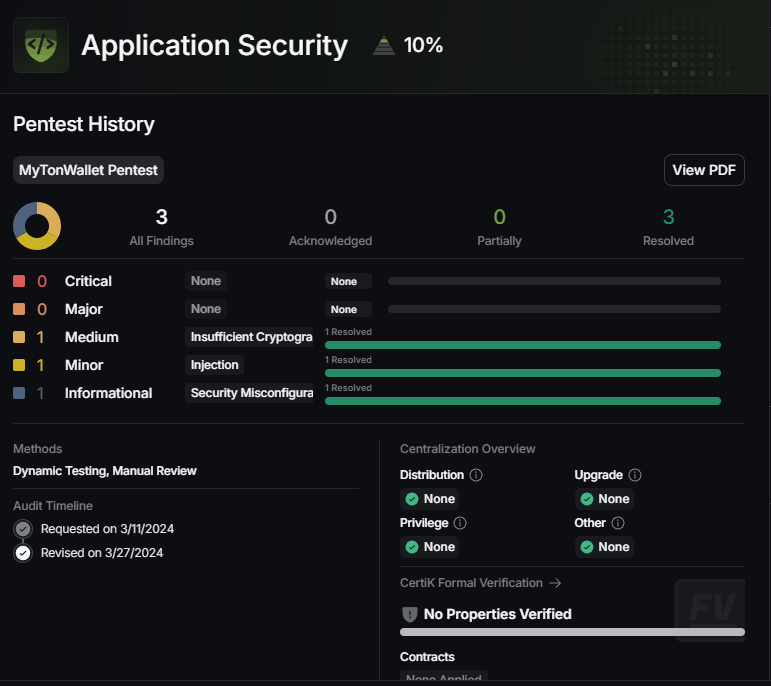This screenshot has width=771, height=686.
Task: Click the findings donut chart
Action: (37, 226)
